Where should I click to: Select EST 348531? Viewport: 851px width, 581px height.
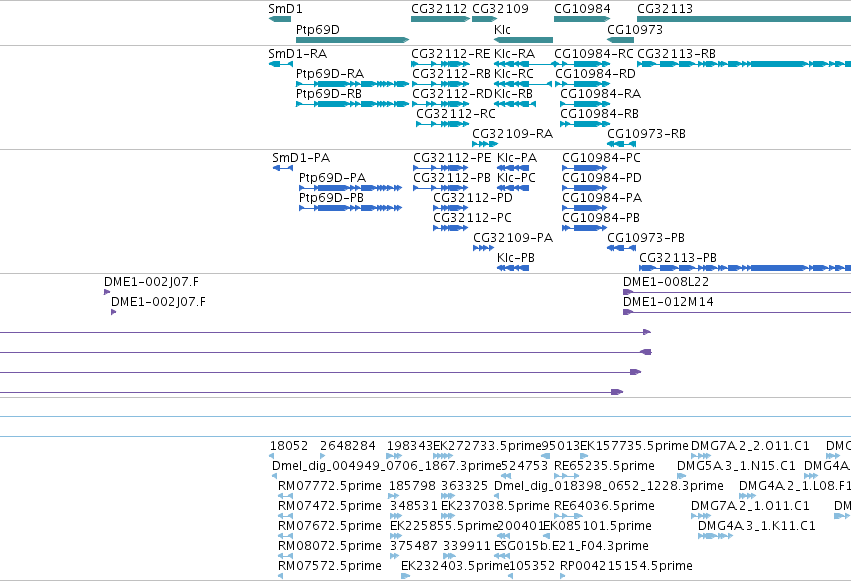click(x=396, y=516)
